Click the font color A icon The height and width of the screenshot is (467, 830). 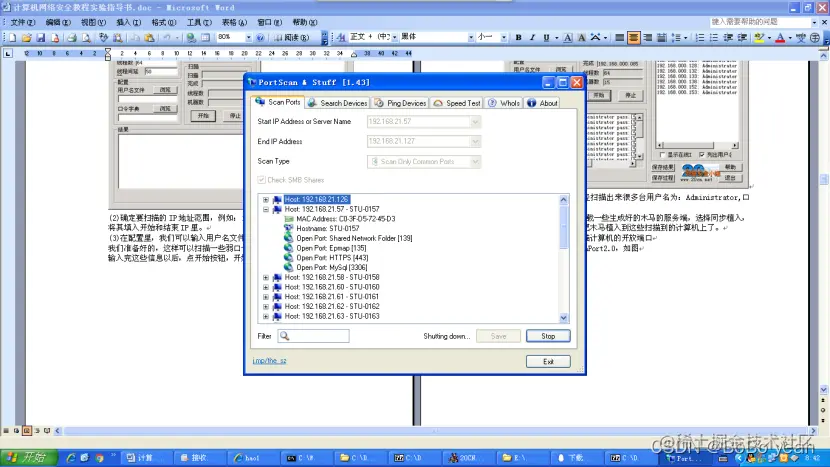[x=780, y=38]
